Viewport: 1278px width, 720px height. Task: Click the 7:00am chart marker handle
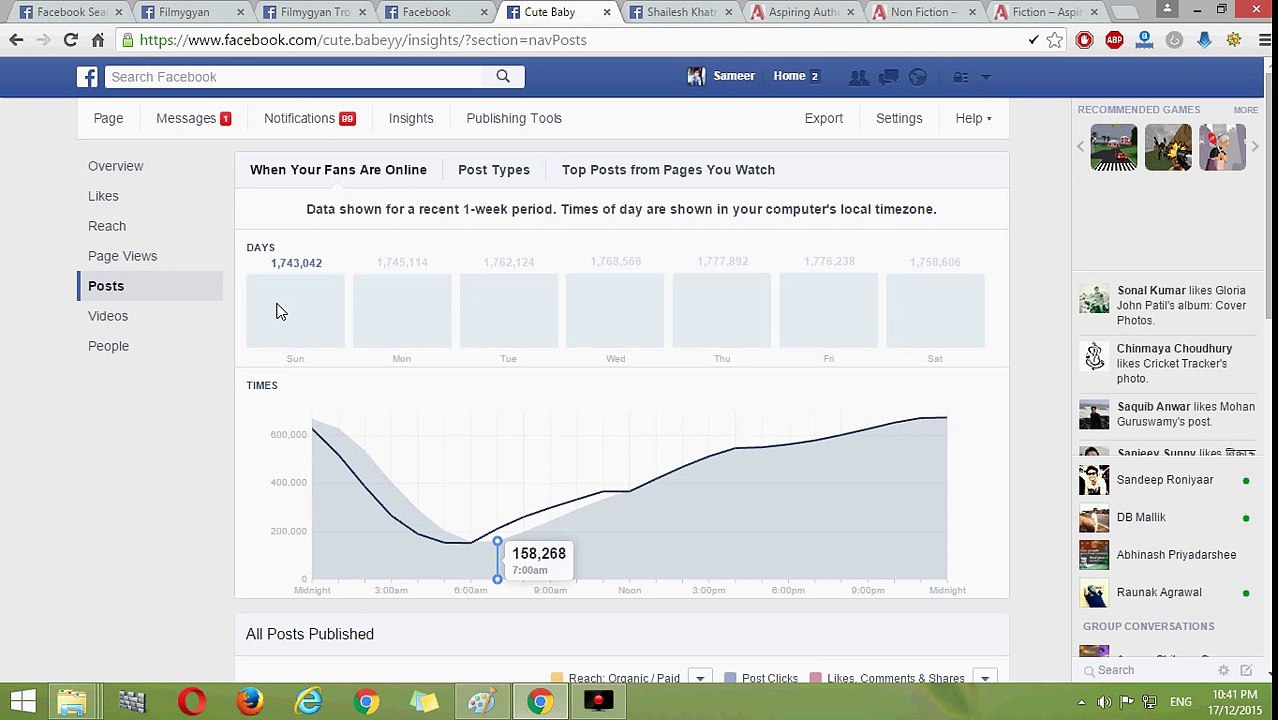[x=497, y=542]
